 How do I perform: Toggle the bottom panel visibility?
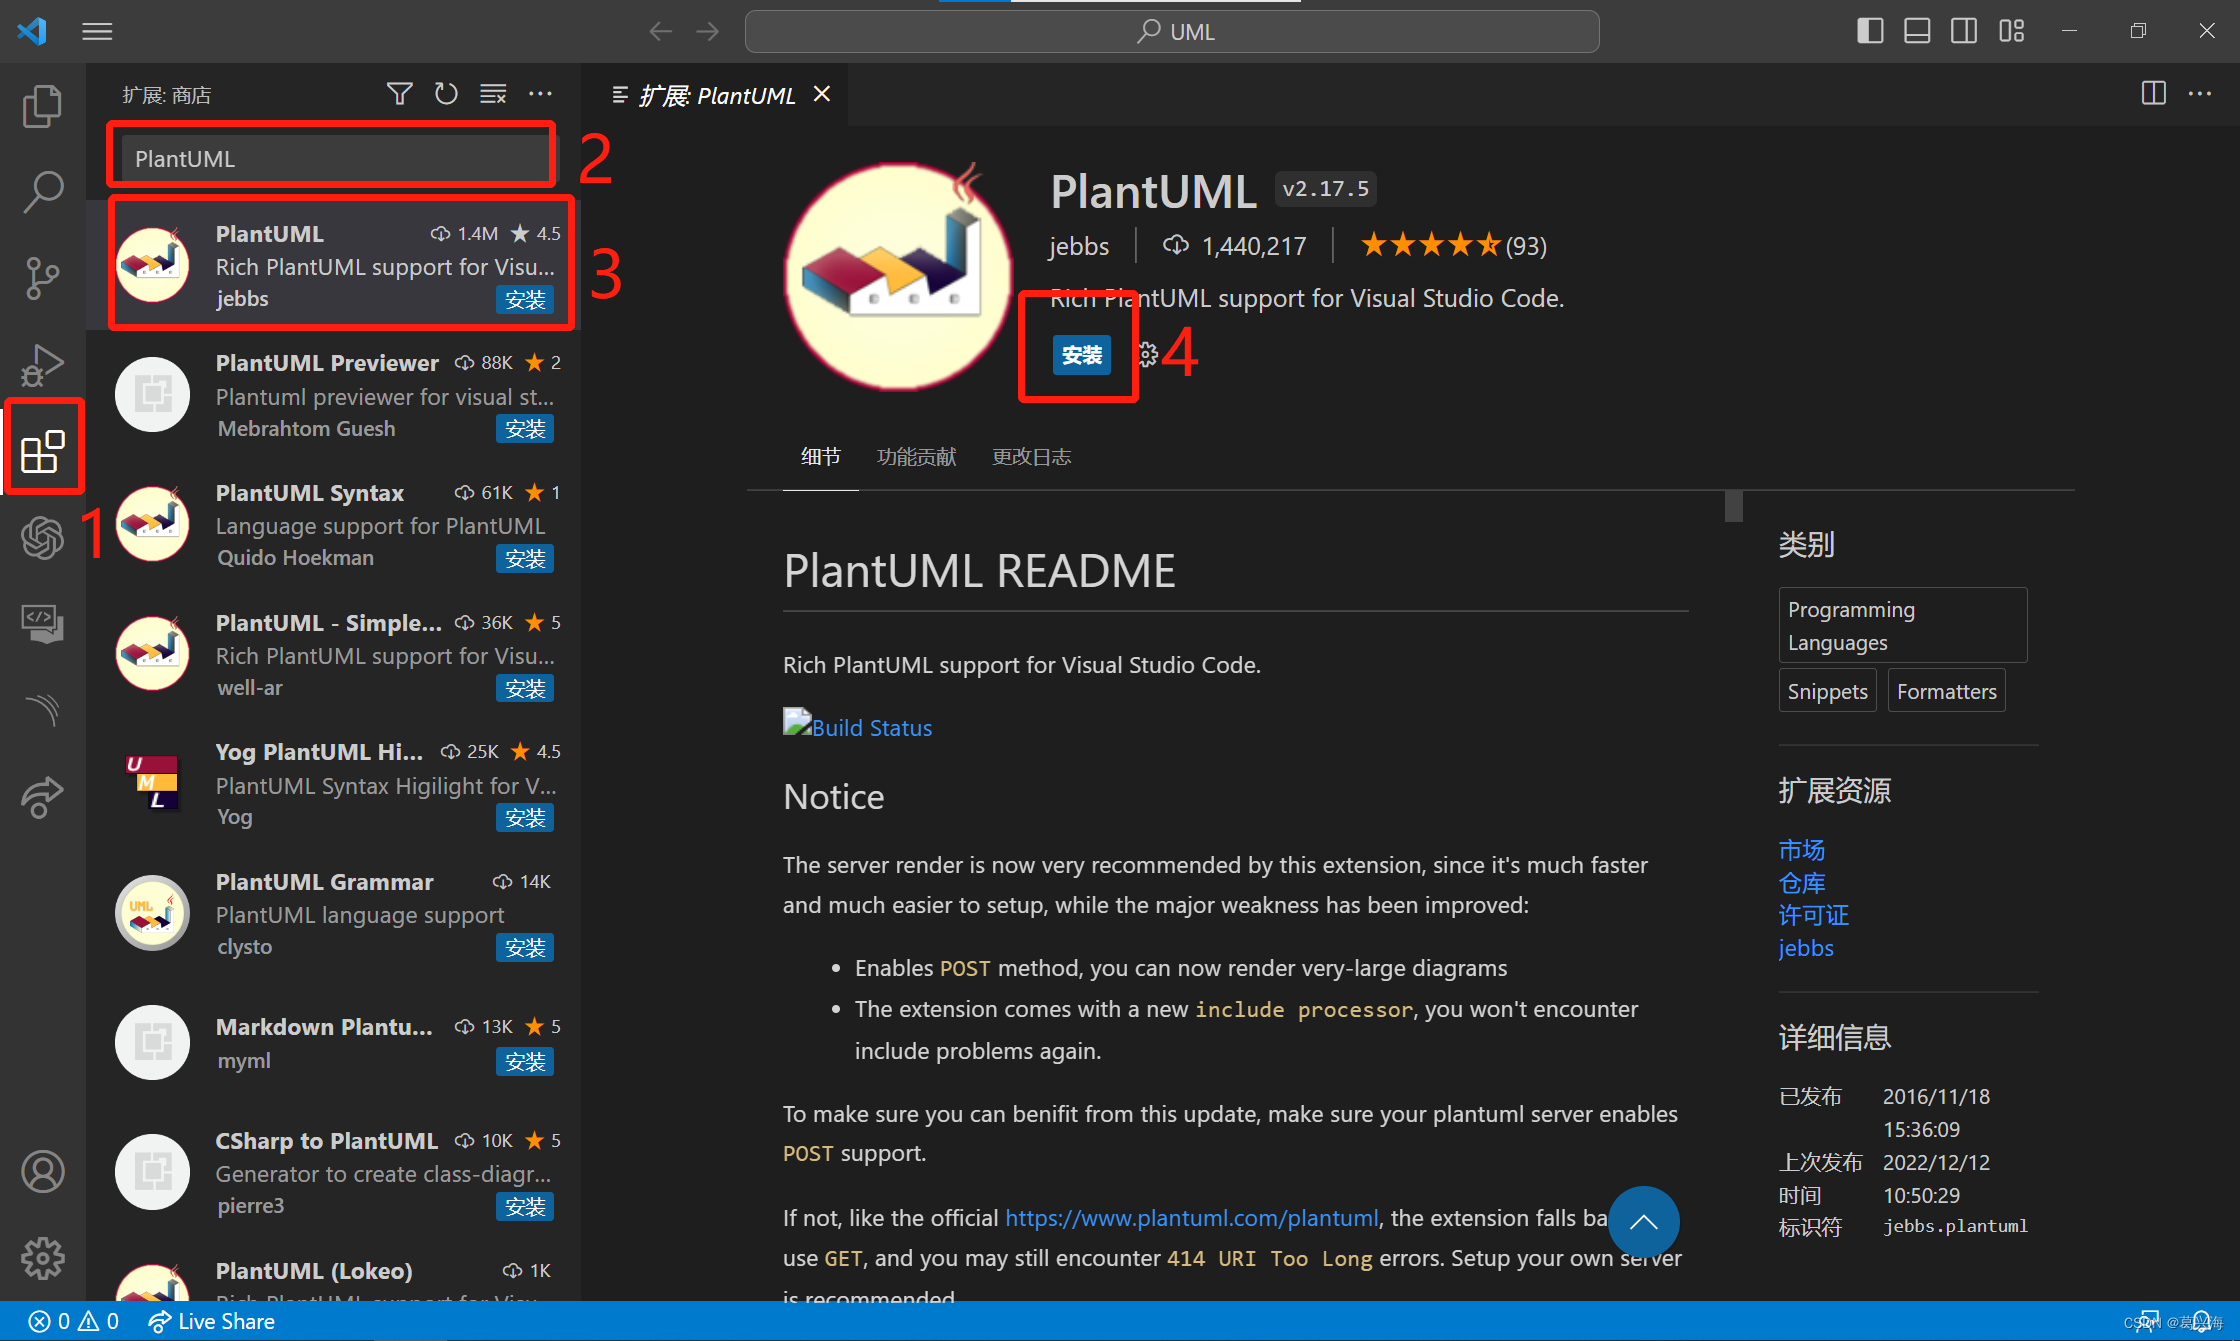(1916, 30)
